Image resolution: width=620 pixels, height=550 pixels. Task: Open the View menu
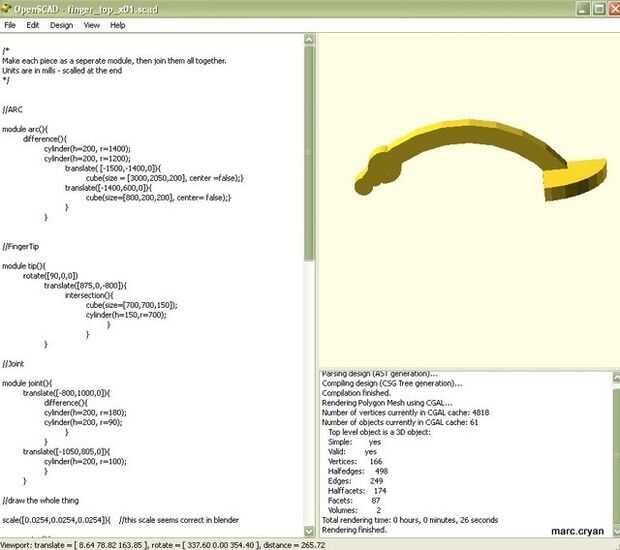click(x=91, y=25)
